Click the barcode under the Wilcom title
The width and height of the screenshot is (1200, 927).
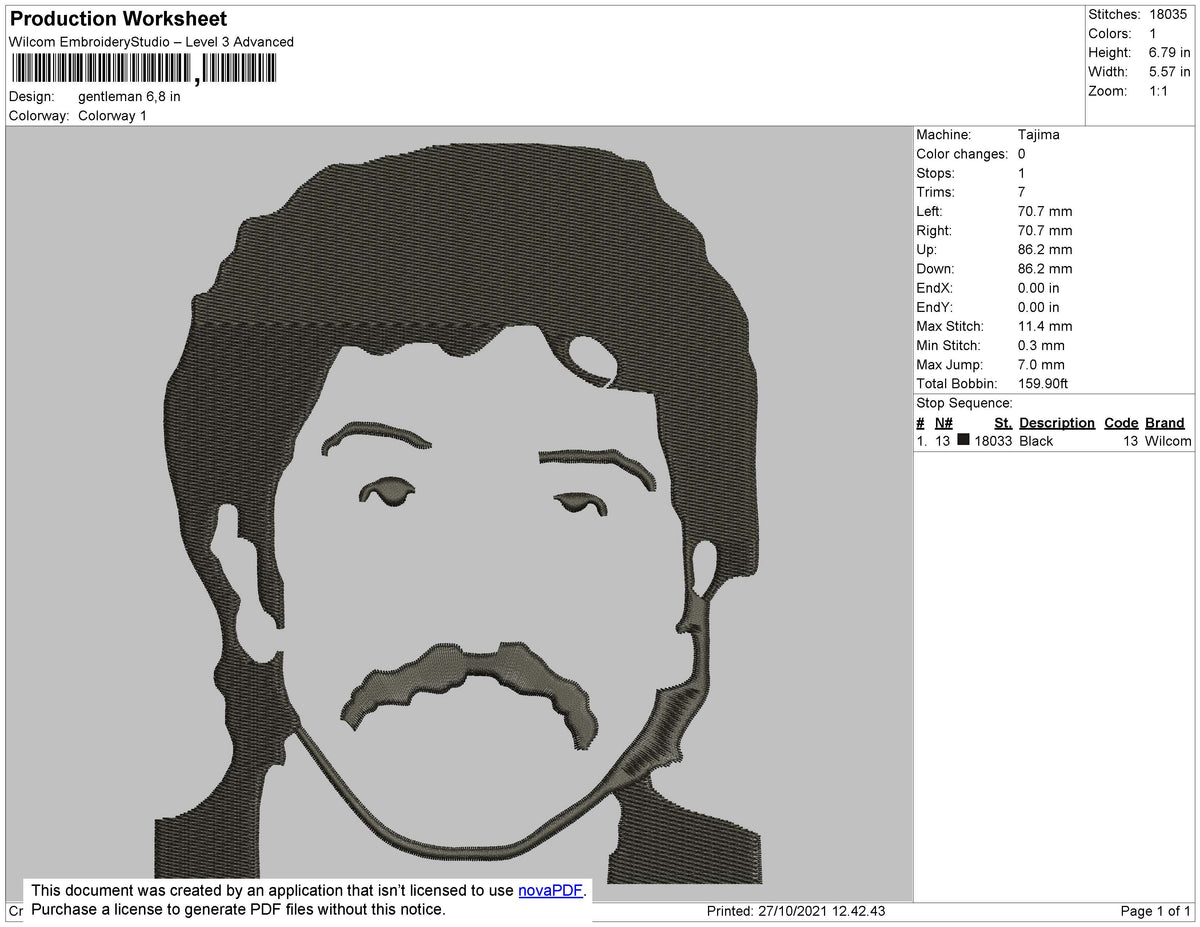coord(145,69)
